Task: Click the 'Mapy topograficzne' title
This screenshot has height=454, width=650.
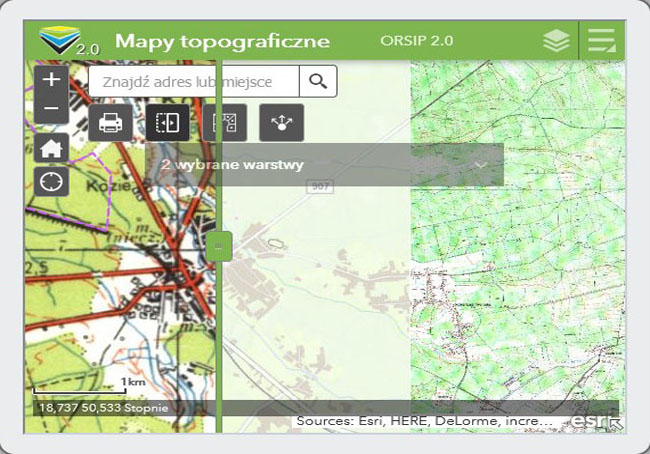Action: [222, 41]
